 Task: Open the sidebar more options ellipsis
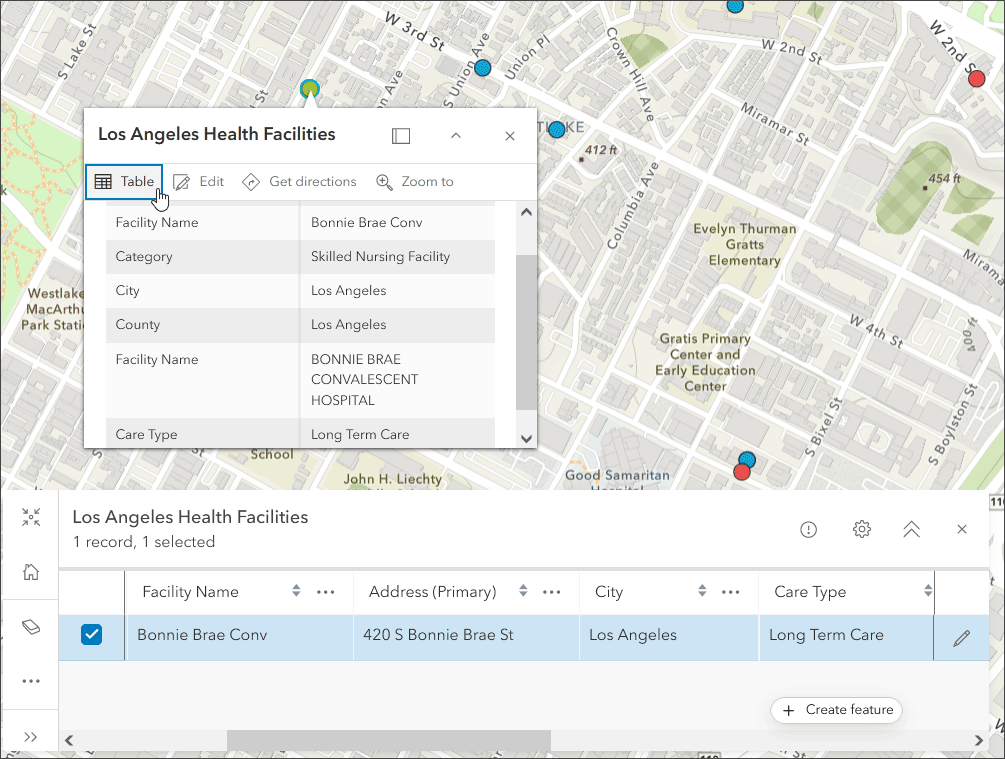[31, 681]
